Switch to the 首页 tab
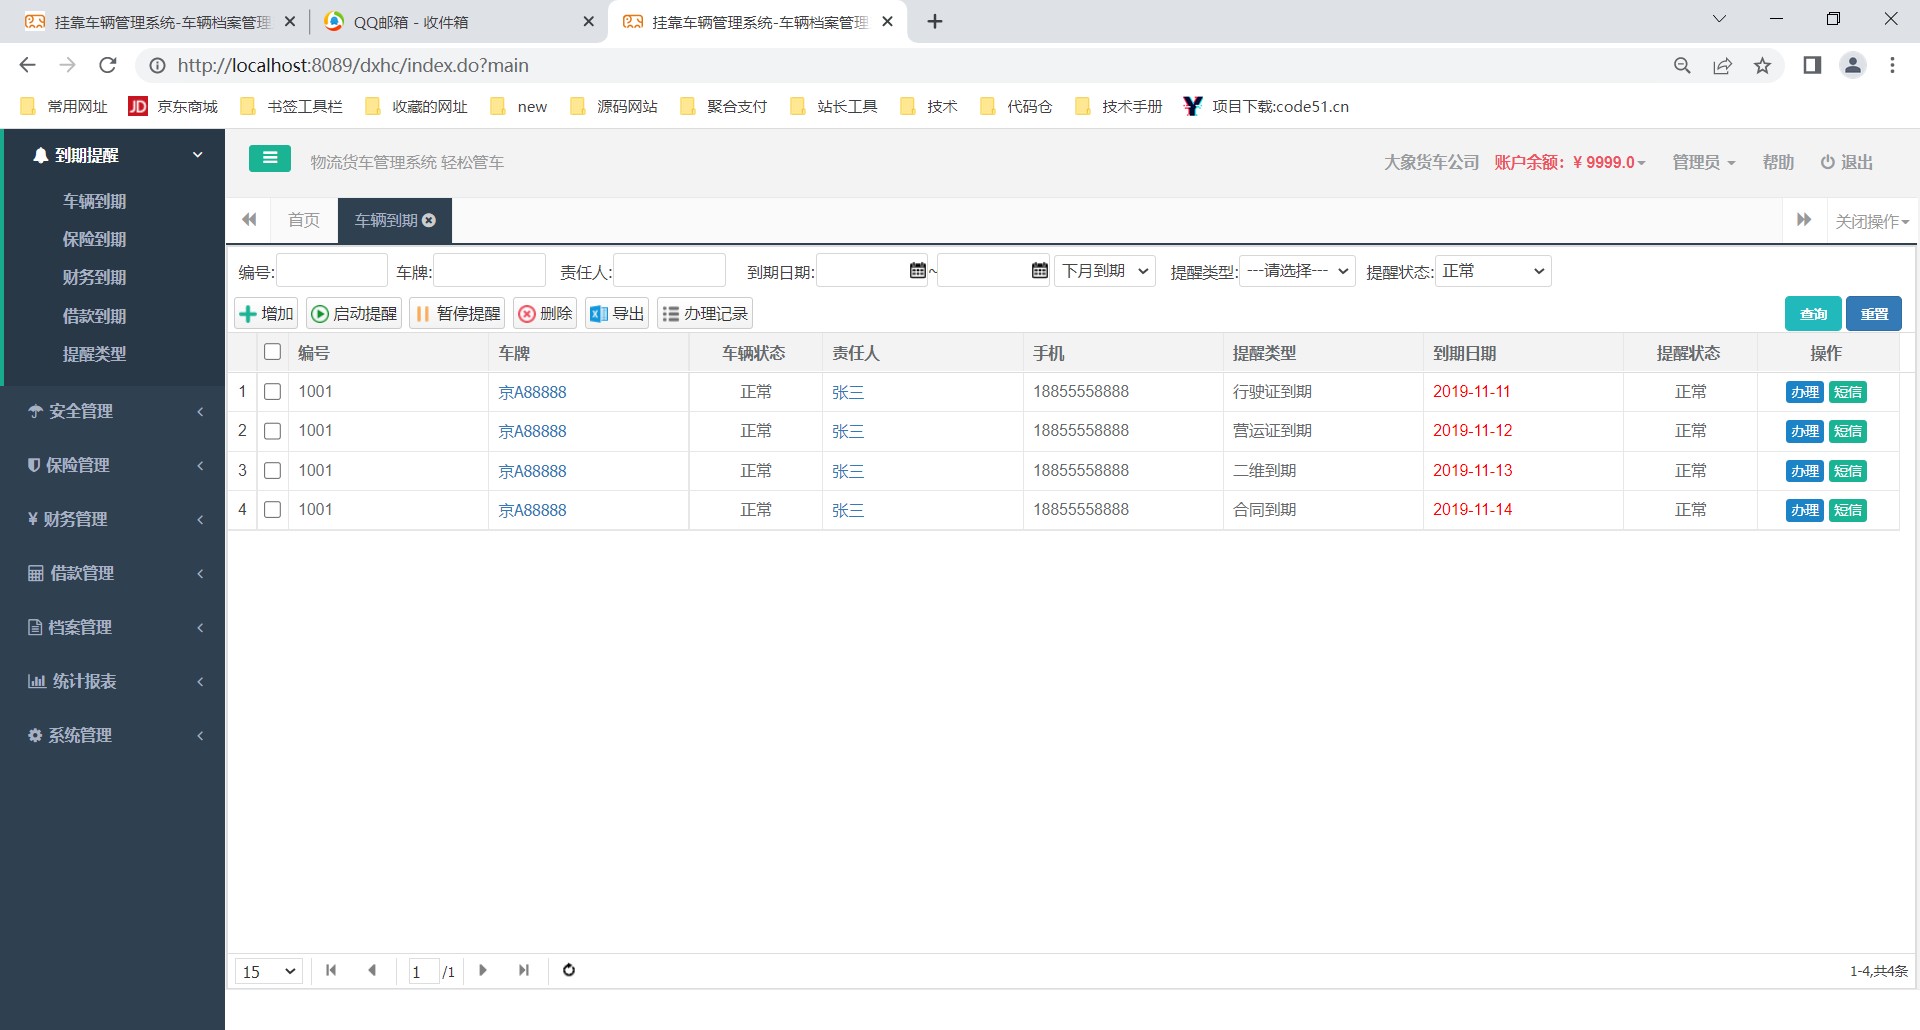The width and height of the screenshot is (1920, 1030). [304, 220]
